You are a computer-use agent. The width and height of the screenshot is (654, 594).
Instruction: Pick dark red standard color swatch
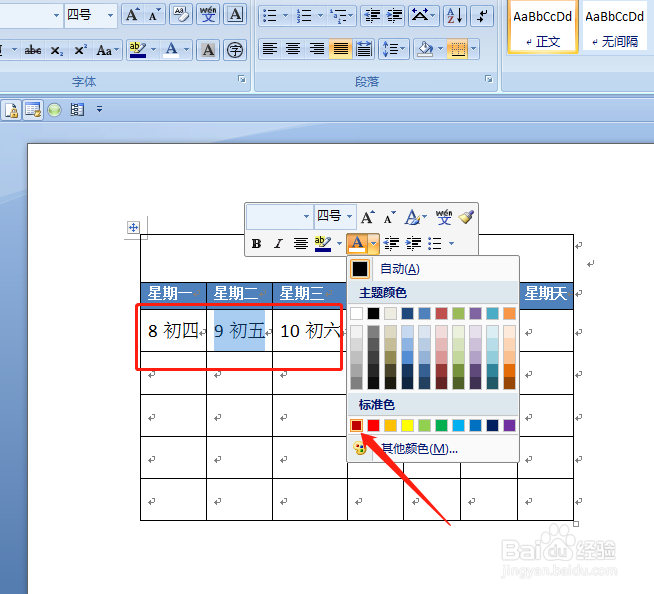[x=356, y=425]
